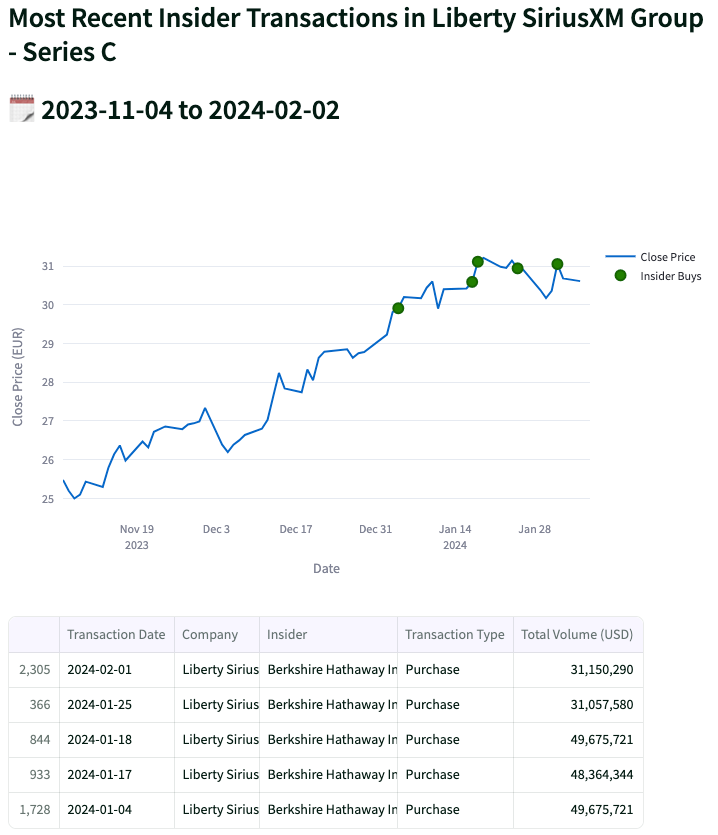The image size is (718, 835).
Task: Sort by Insider column header
Action: [x=328, y=634]
